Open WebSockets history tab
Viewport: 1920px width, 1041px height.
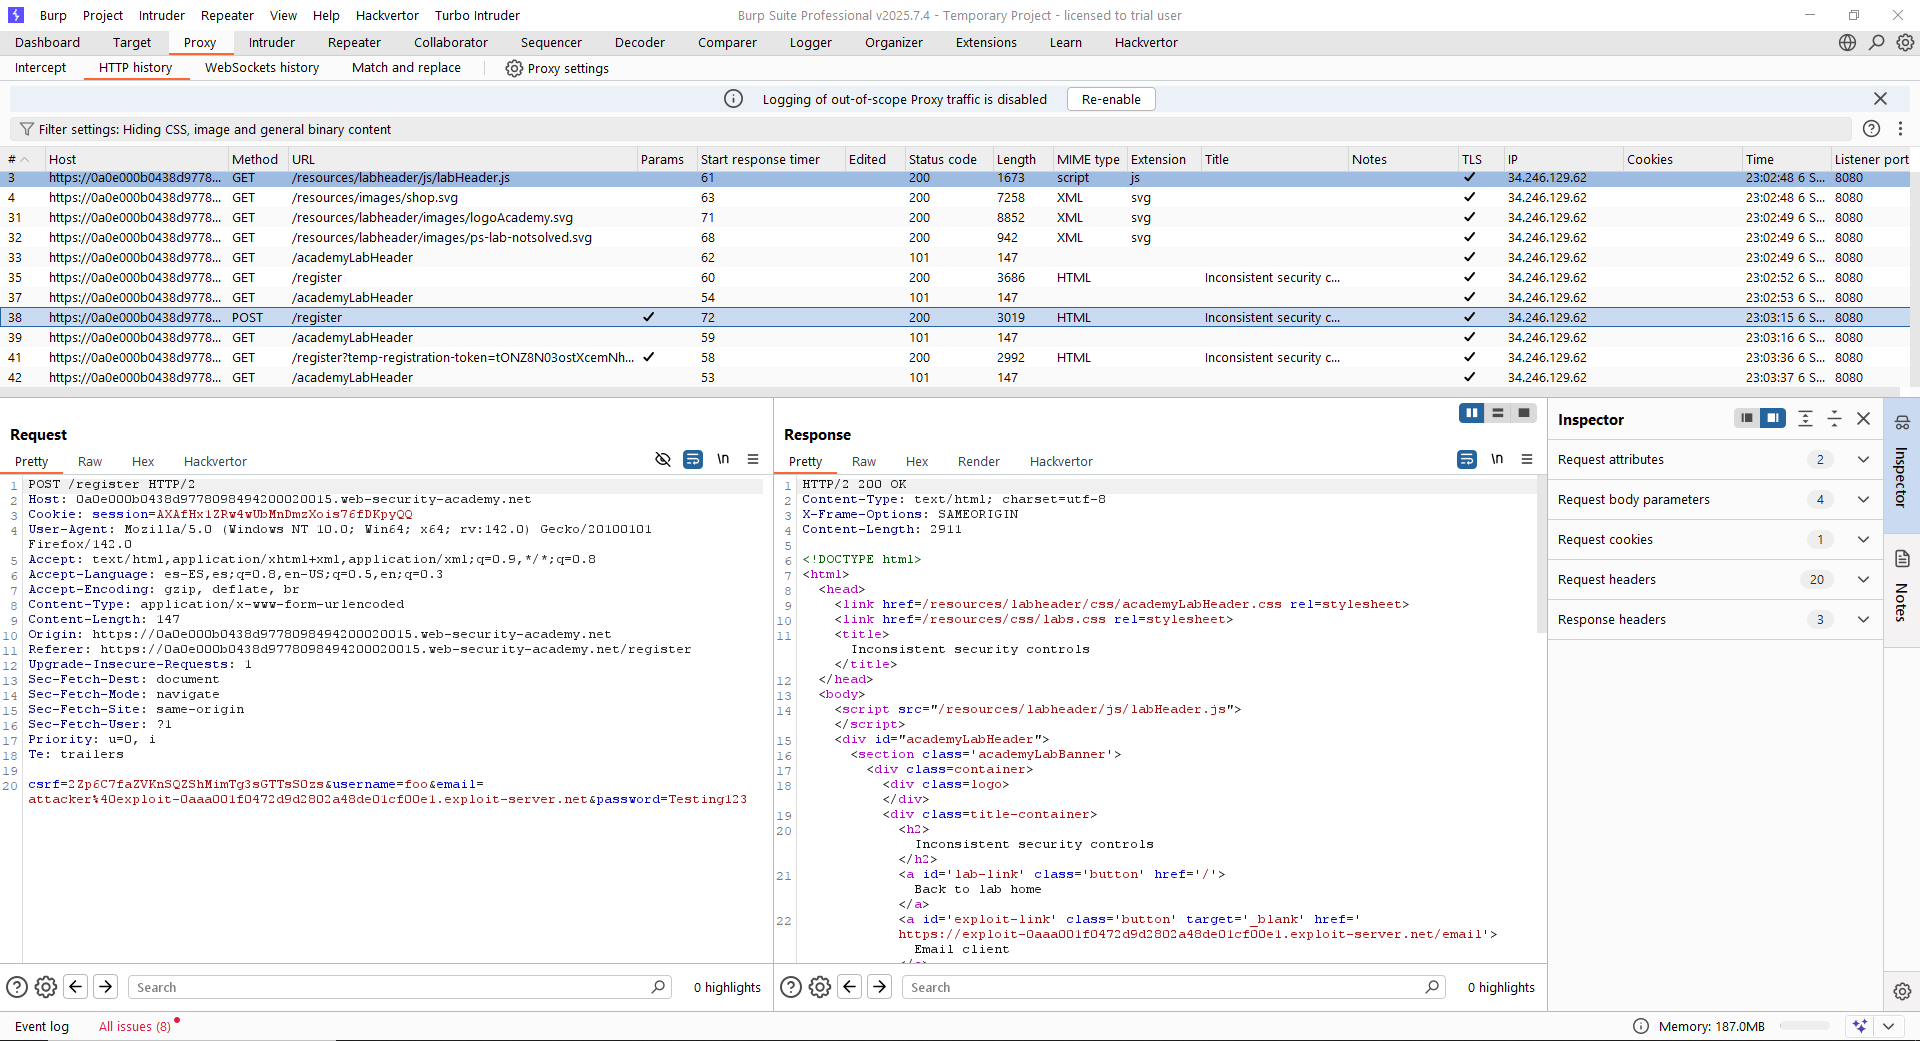tap(262, 68)
